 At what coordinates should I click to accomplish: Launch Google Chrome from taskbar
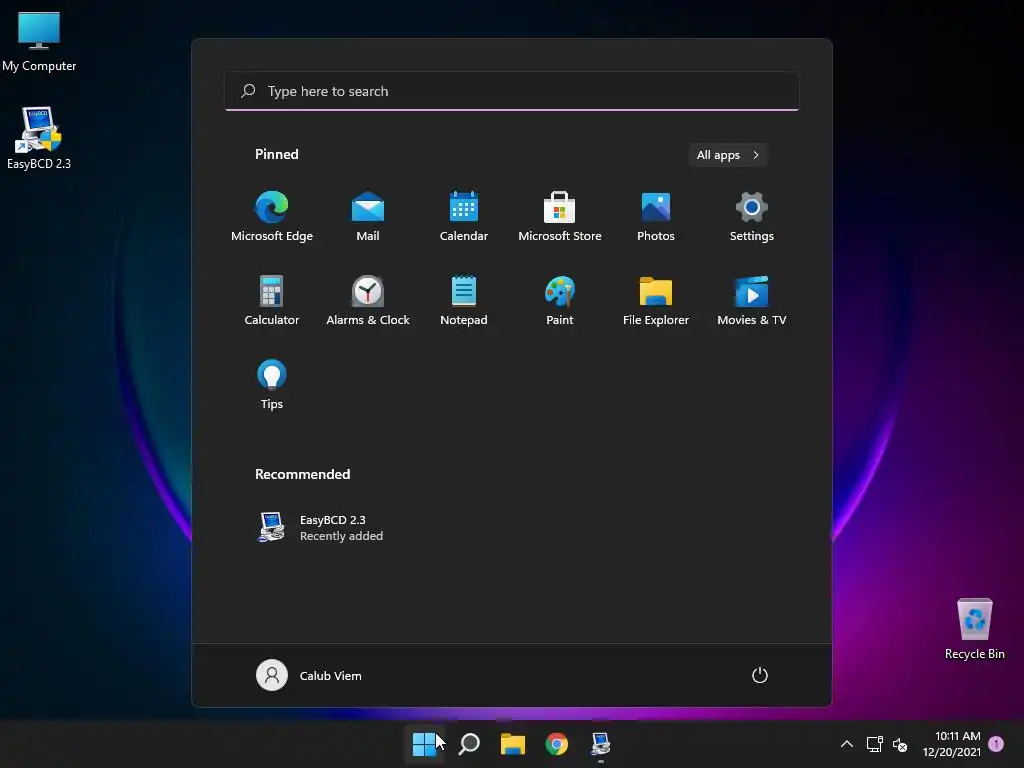pos(556,744)
